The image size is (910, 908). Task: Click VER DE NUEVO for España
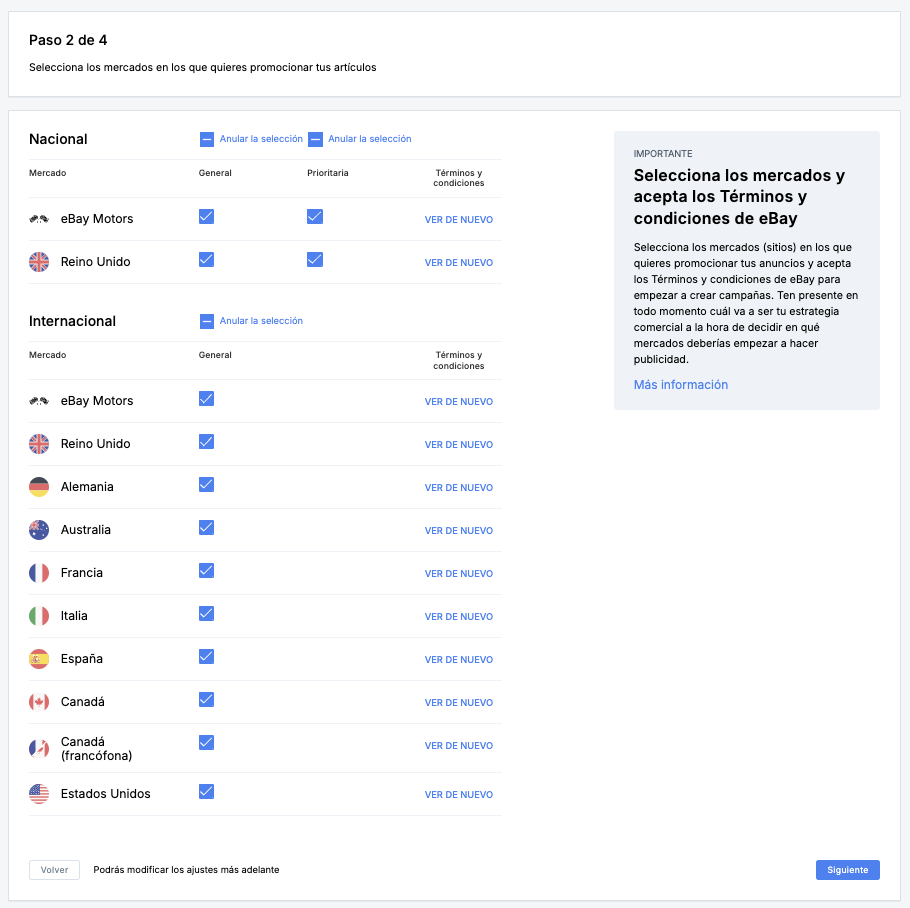[x=458, y=660]
